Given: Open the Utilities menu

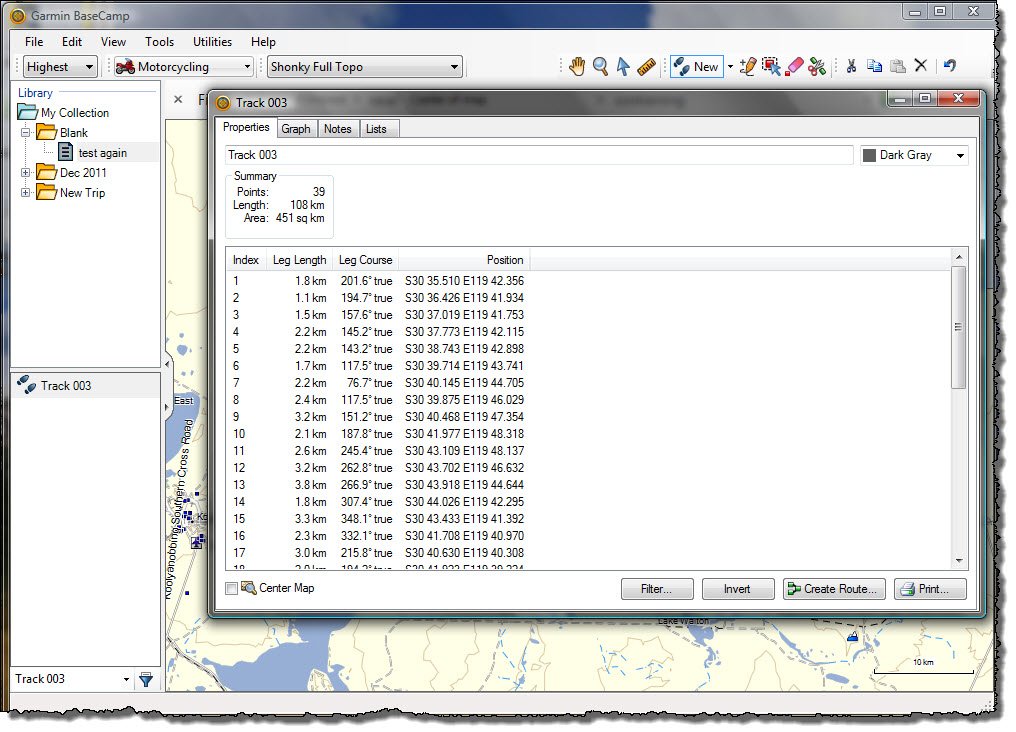Looking at the screenshot, I should coord(212,41).
